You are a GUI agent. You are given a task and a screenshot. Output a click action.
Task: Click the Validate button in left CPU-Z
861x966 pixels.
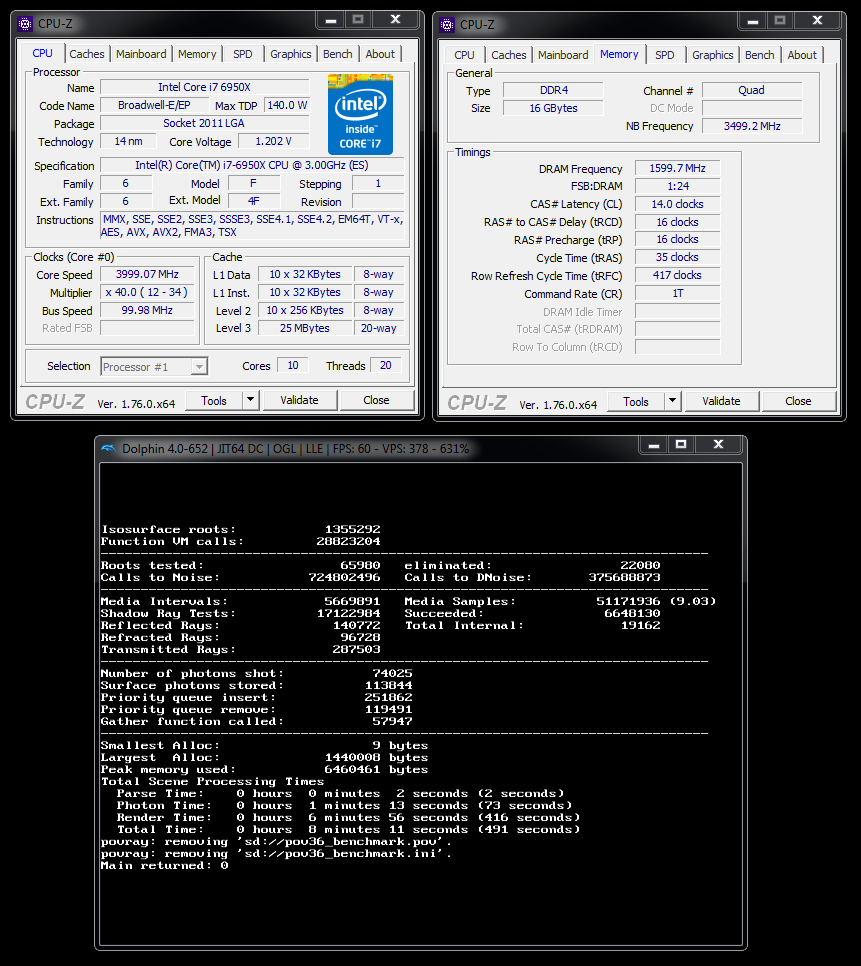pos(300,400)
